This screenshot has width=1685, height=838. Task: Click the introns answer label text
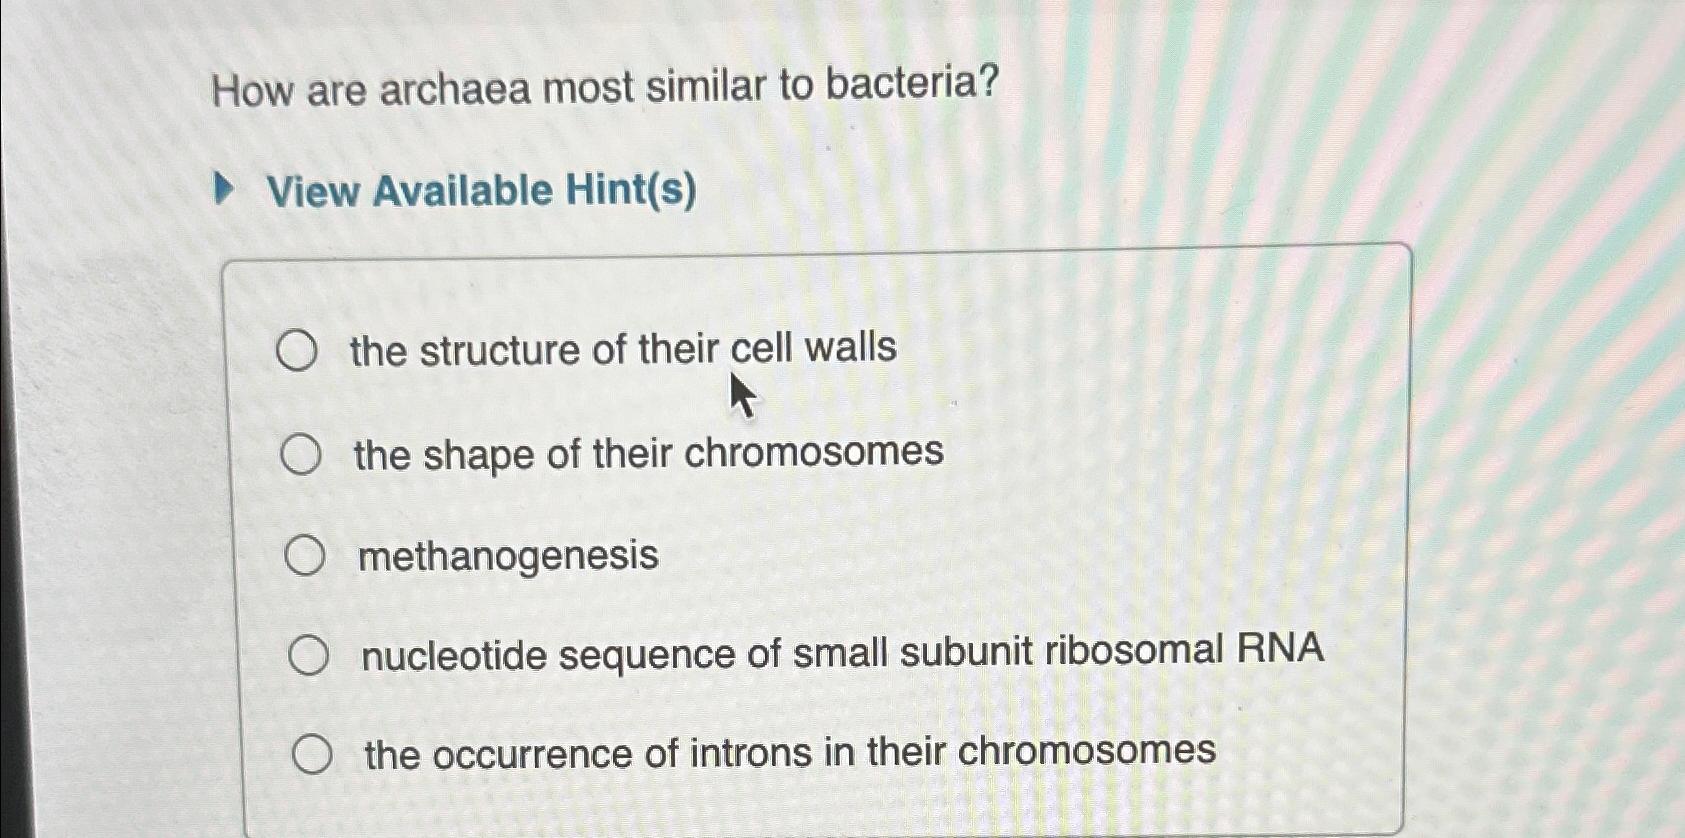787,750
